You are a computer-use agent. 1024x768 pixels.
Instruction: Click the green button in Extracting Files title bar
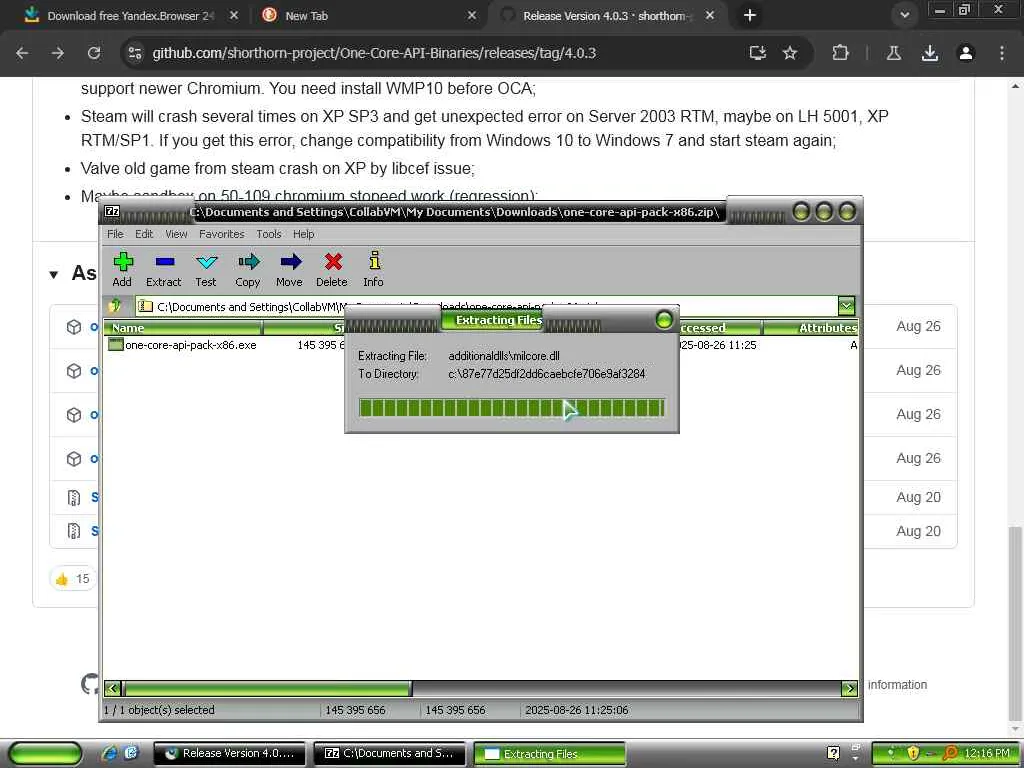[x=664, y=319]
